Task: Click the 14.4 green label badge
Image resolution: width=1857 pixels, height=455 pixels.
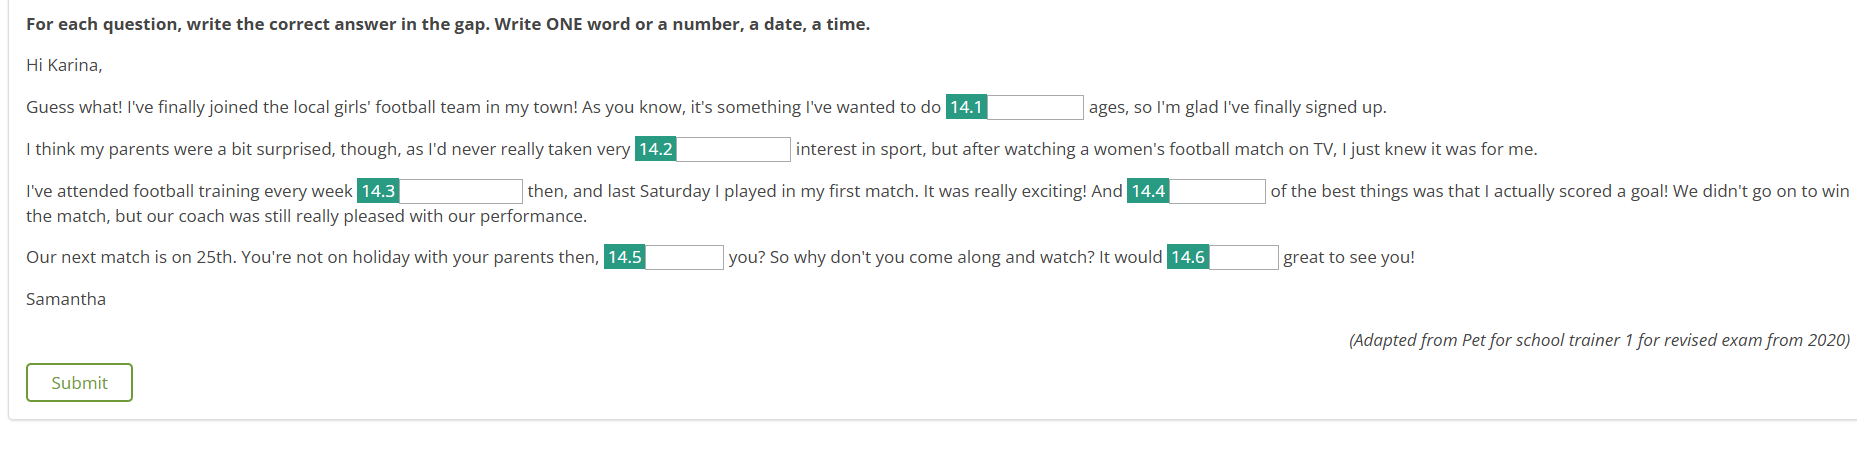Action: click(x=1148, y=191)
